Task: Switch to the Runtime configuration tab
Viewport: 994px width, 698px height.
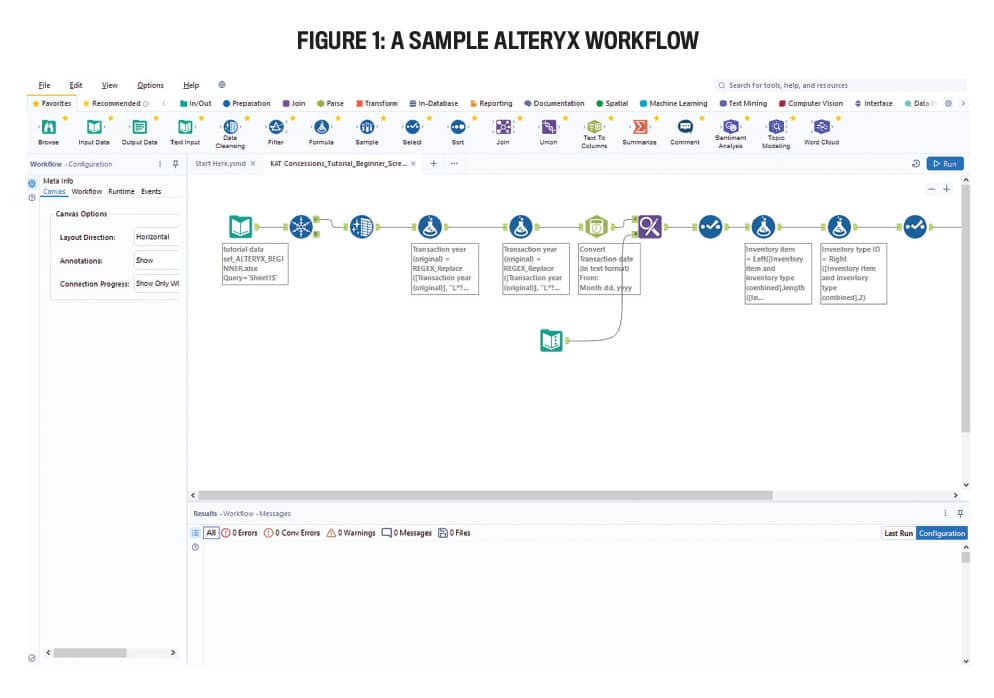Action: click(x=121, y=191)
